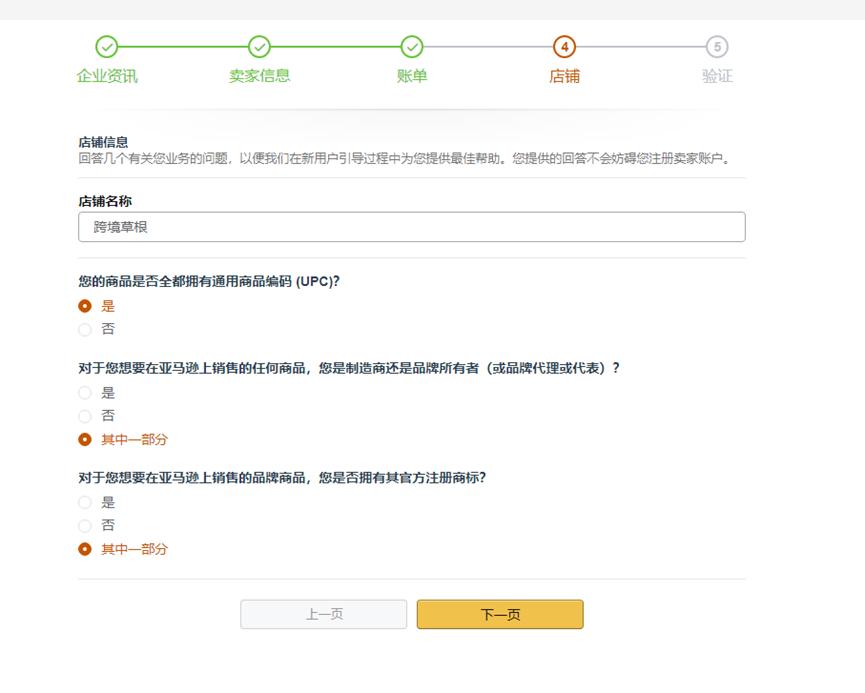Click the 上一页 button

(323, 614)
